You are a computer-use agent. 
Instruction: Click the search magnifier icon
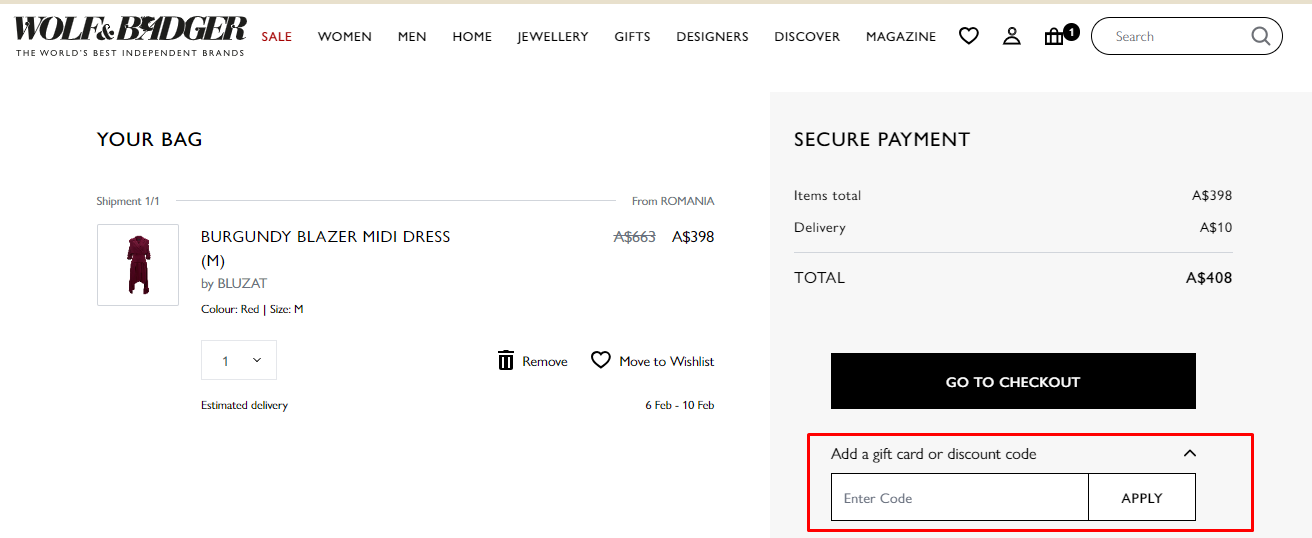[x=1260, y=36]
